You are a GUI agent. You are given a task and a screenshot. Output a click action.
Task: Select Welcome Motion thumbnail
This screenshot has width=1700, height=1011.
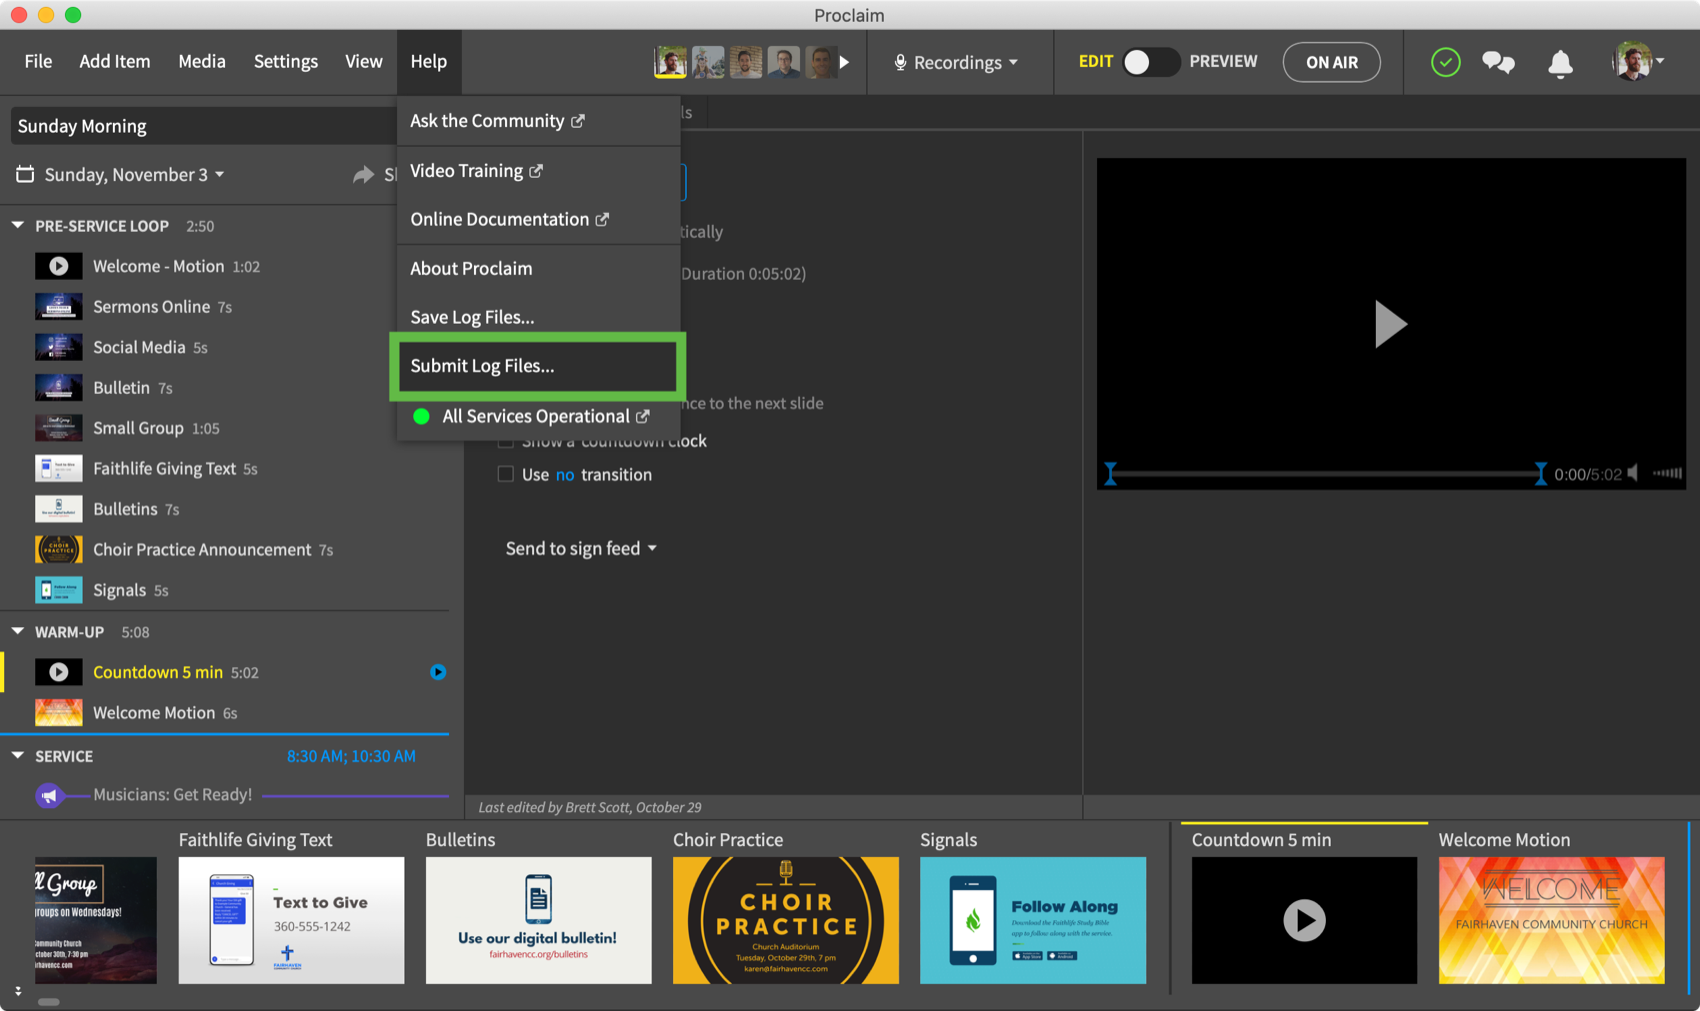click(x=1552, y=920)
